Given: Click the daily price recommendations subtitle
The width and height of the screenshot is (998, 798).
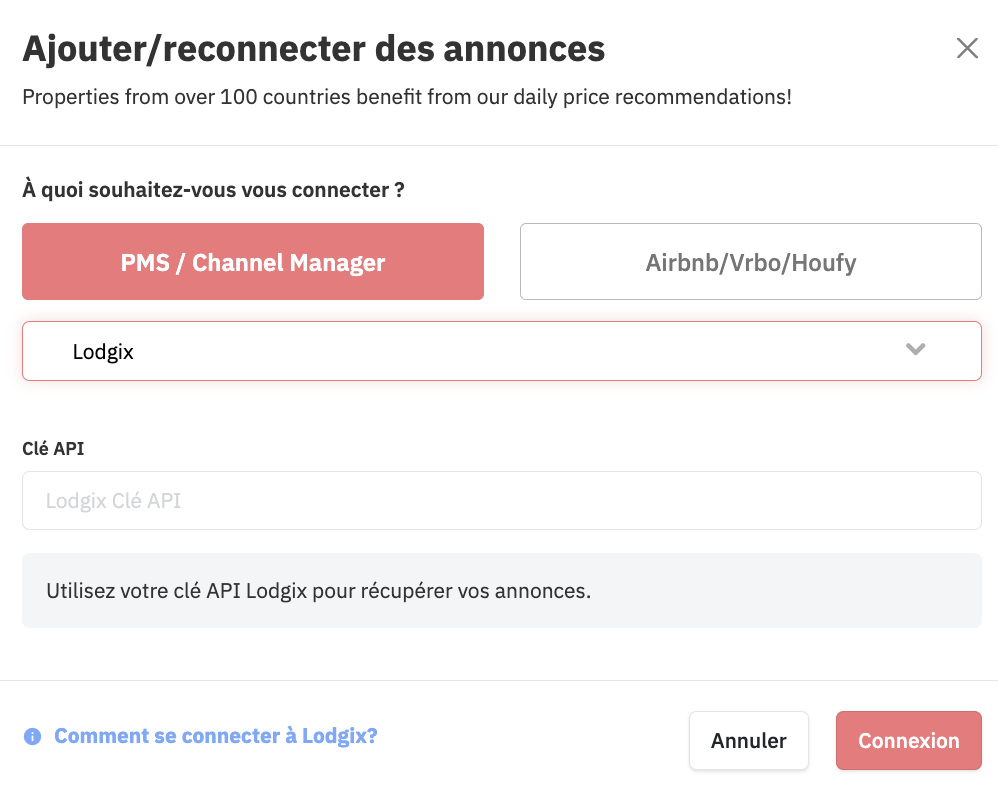Looking at the screenshot, I should [x=407, y=97].
